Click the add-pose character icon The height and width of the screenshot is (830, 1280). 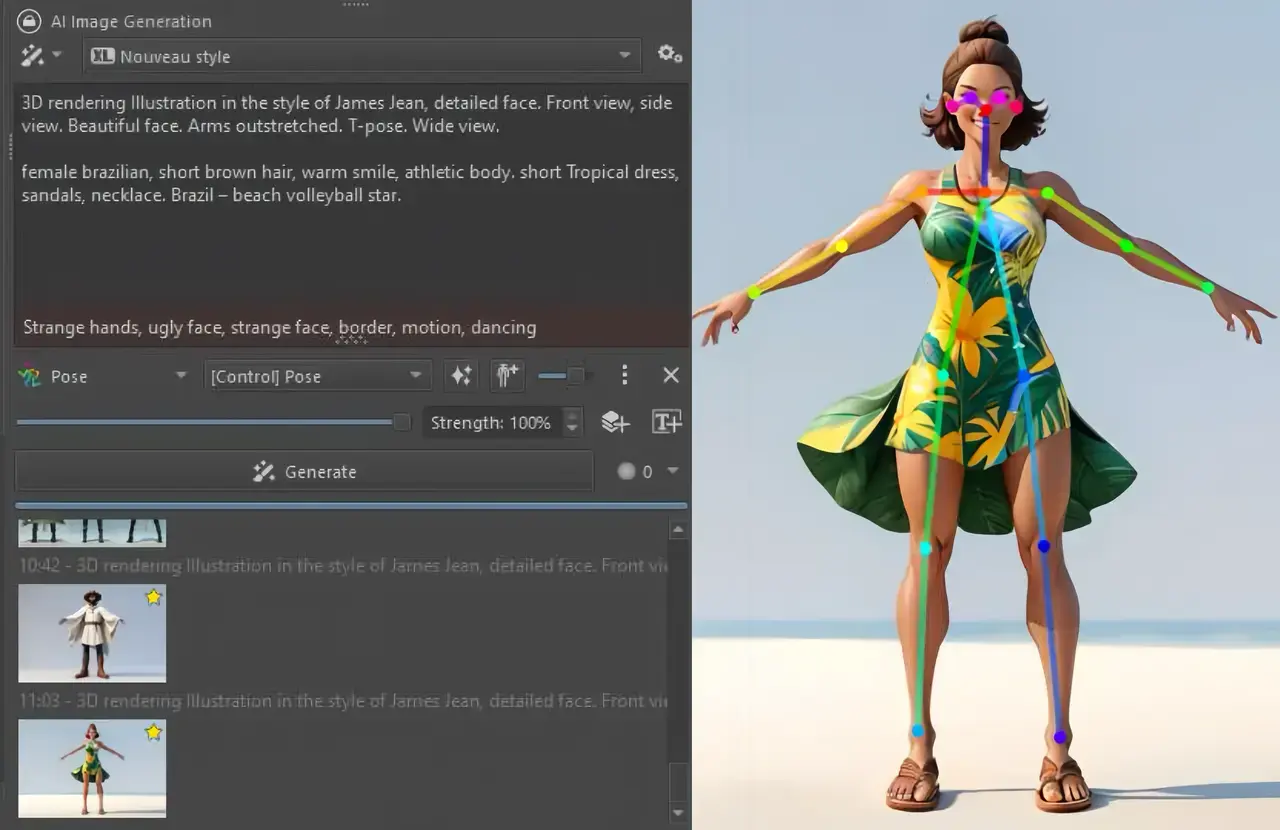[x=506, y=375]
